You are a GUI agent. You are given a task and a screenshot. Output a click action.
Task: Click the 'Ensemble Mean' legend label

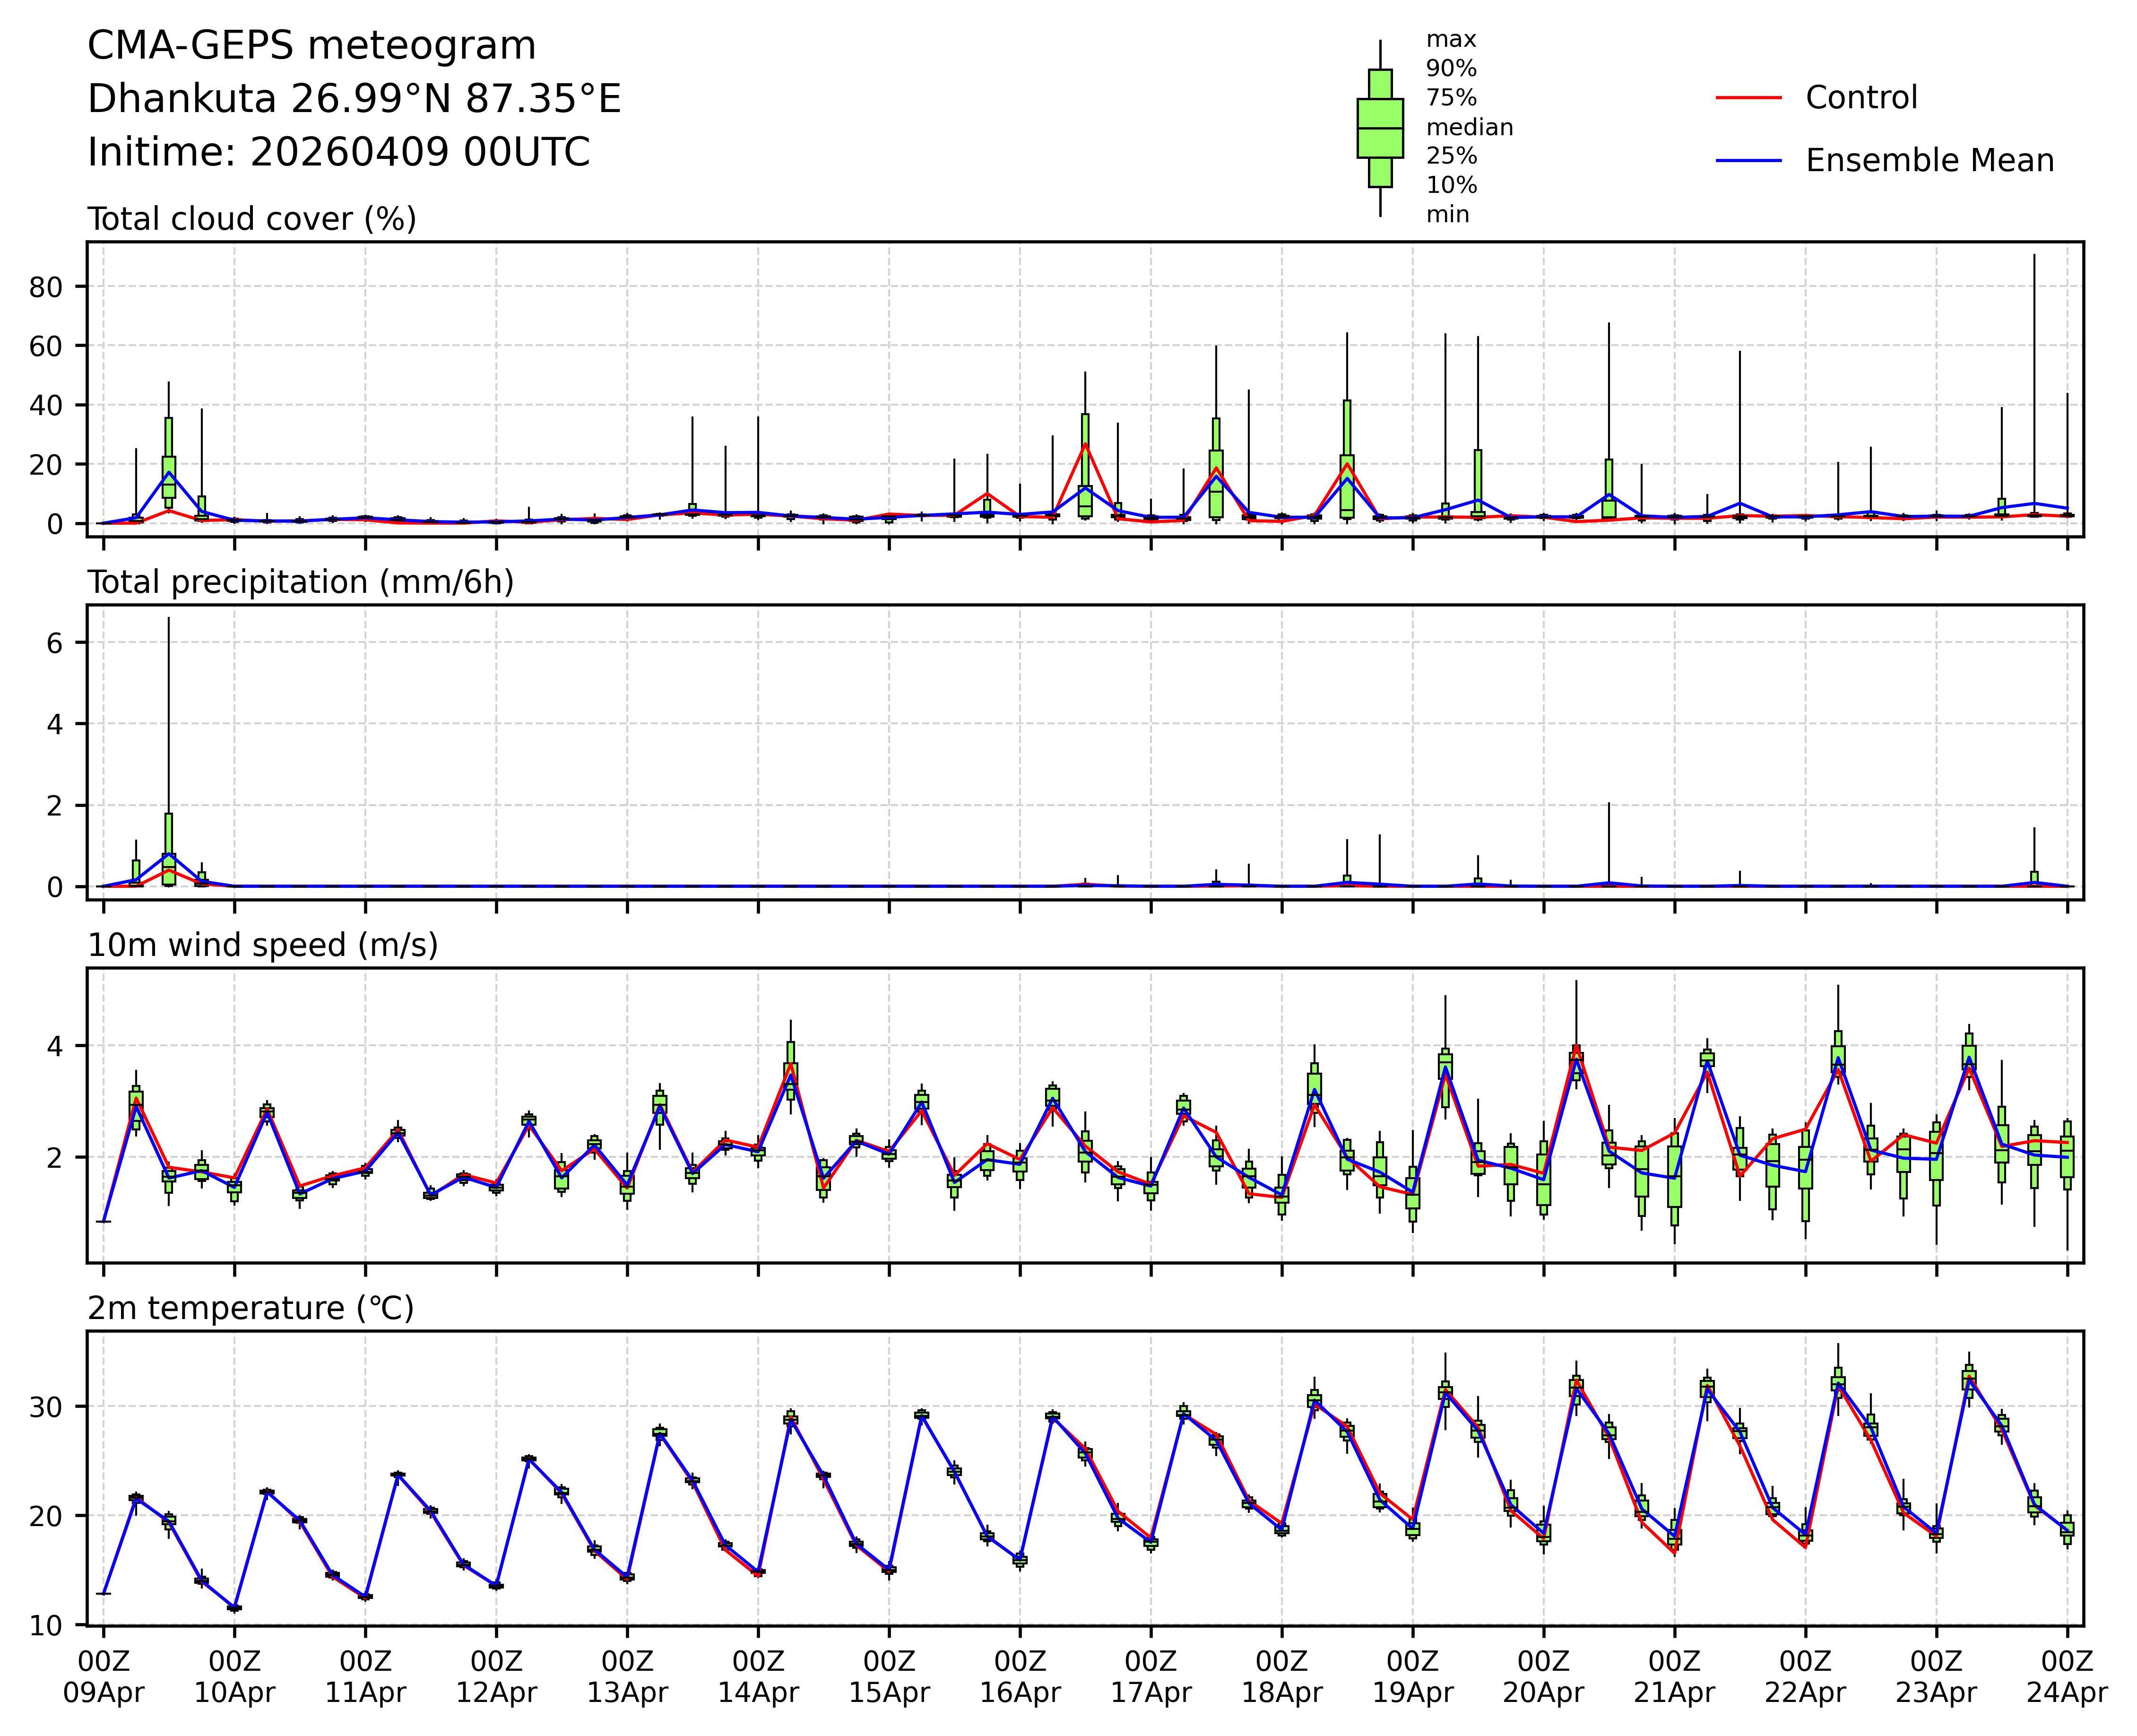tap(1929, 160)
